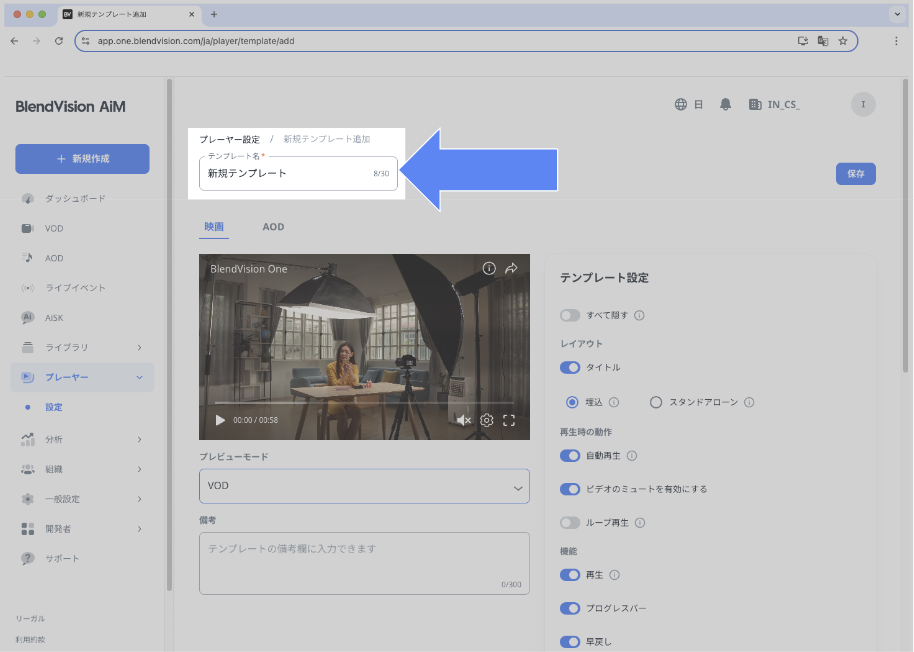Screen dimensions: 914x652
Task: Open the notifications bell
Action: [x=725, y=104]
